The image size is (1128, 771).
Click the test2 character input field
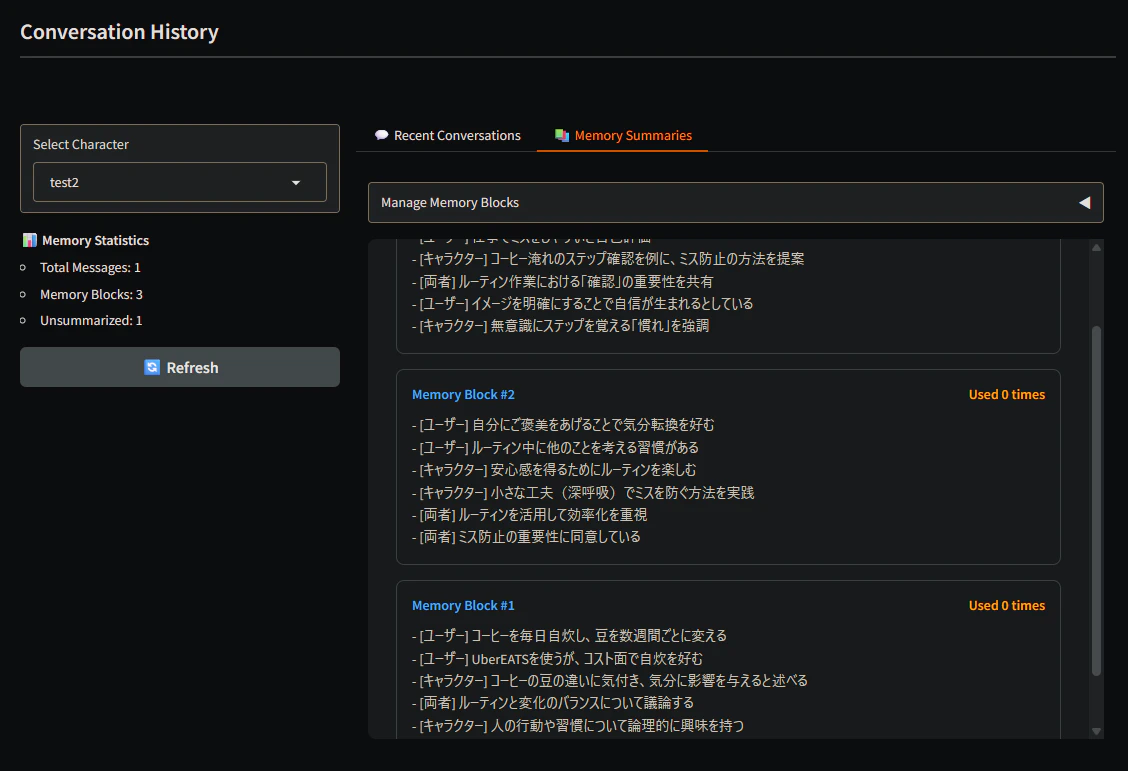(x=180, y=182)
